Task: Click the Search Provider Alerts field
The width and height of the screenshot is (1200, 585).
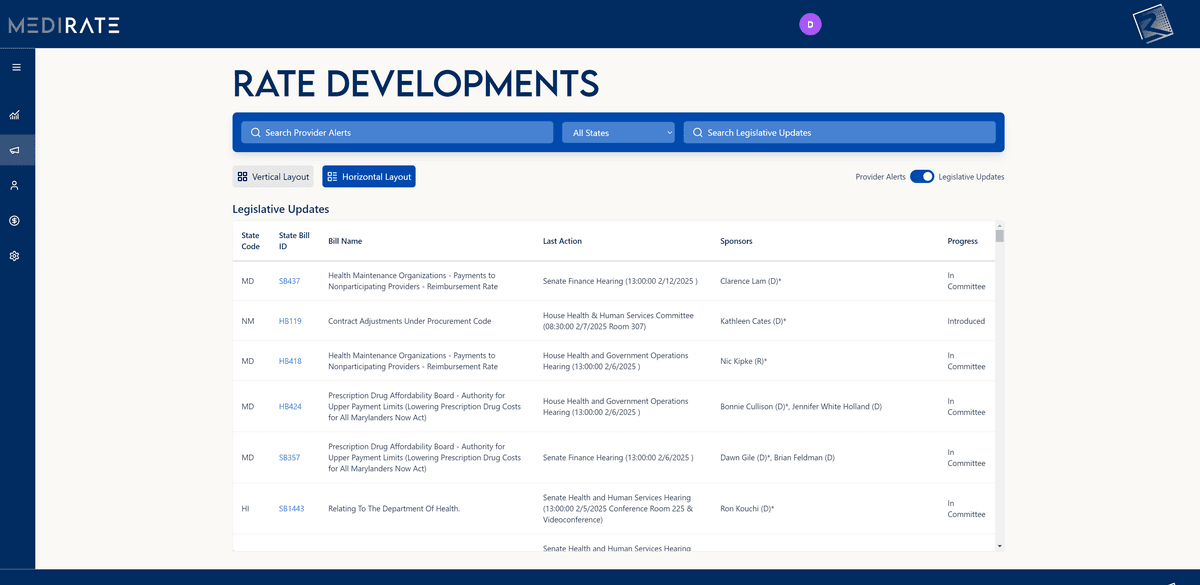Action: point(397,132)
